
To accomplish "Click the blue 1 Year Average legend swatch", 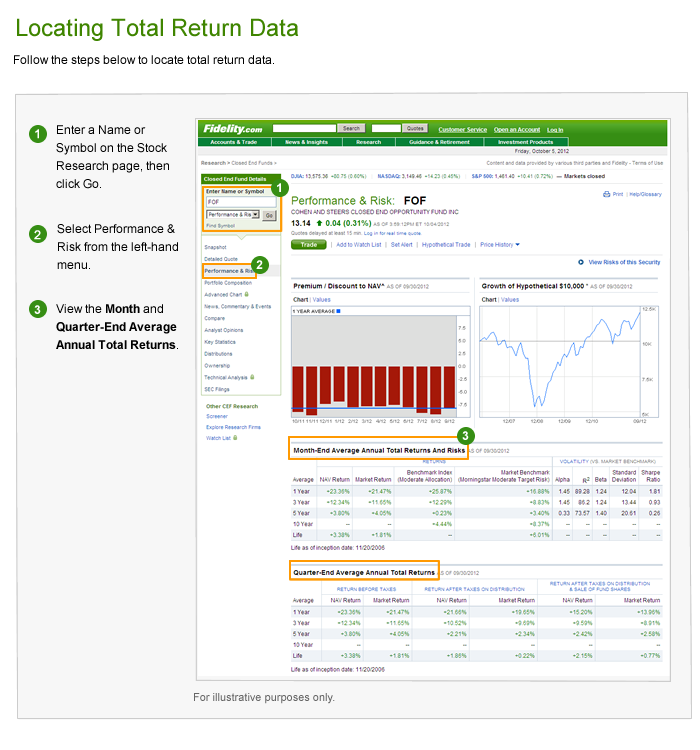I will point(338,311).
